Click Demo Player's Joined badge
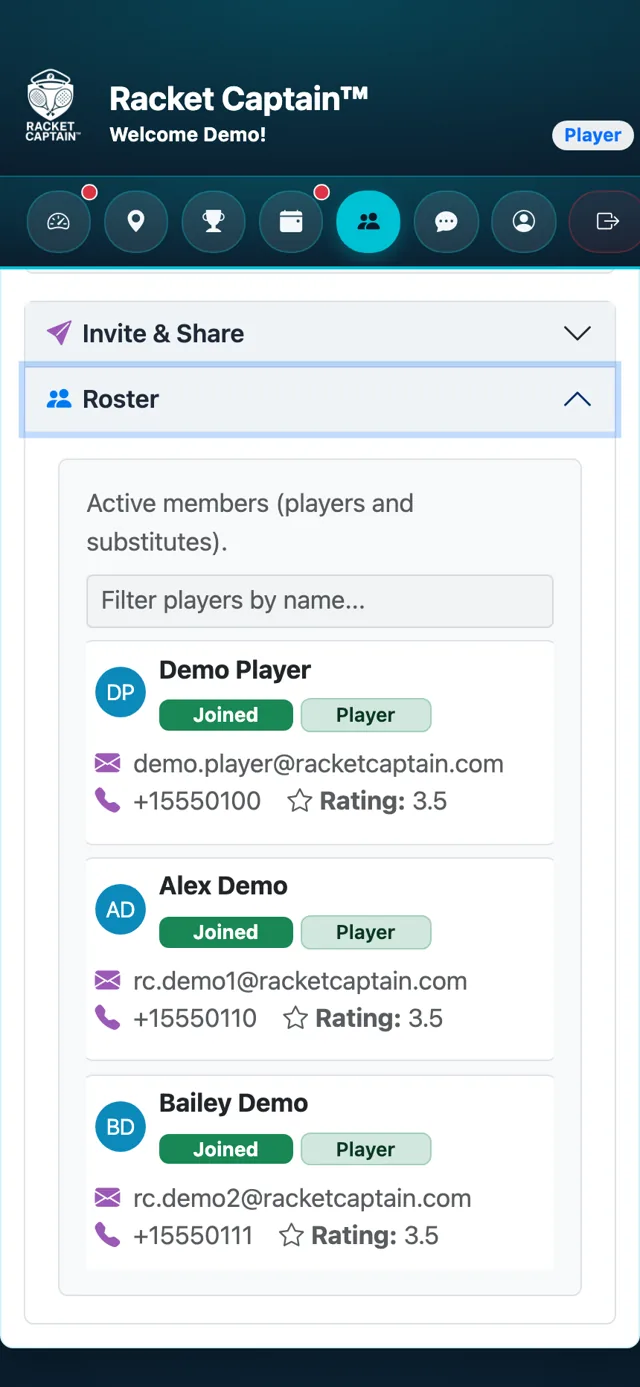The image size is (640, 1387). [x=226, y=715]
